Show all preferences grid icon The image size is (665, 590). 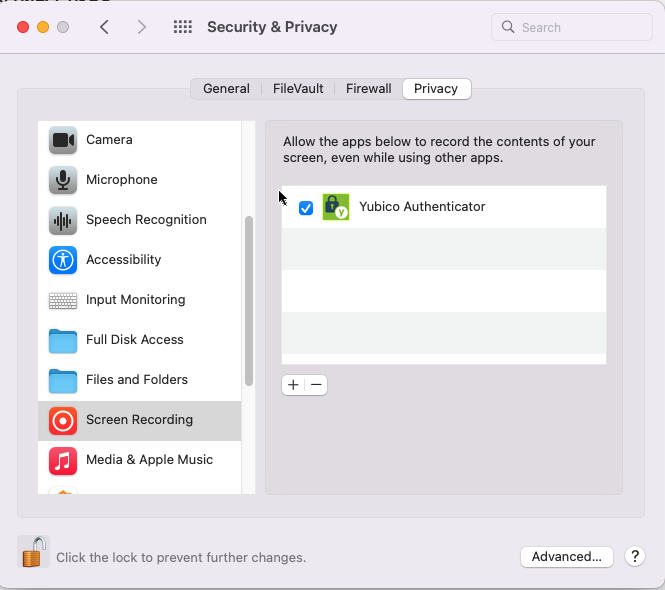point(183,27)
